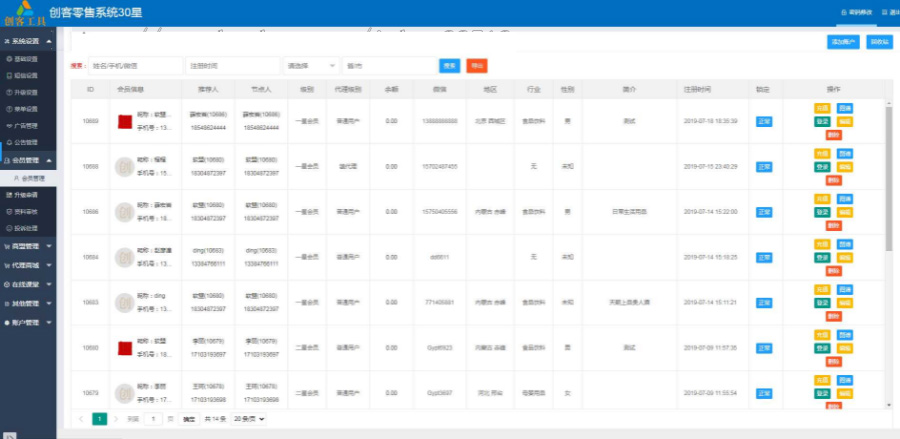The image size is (900, 439).
Task: Open the 请选择 dropdown in search bar
Action: (309, 65)
